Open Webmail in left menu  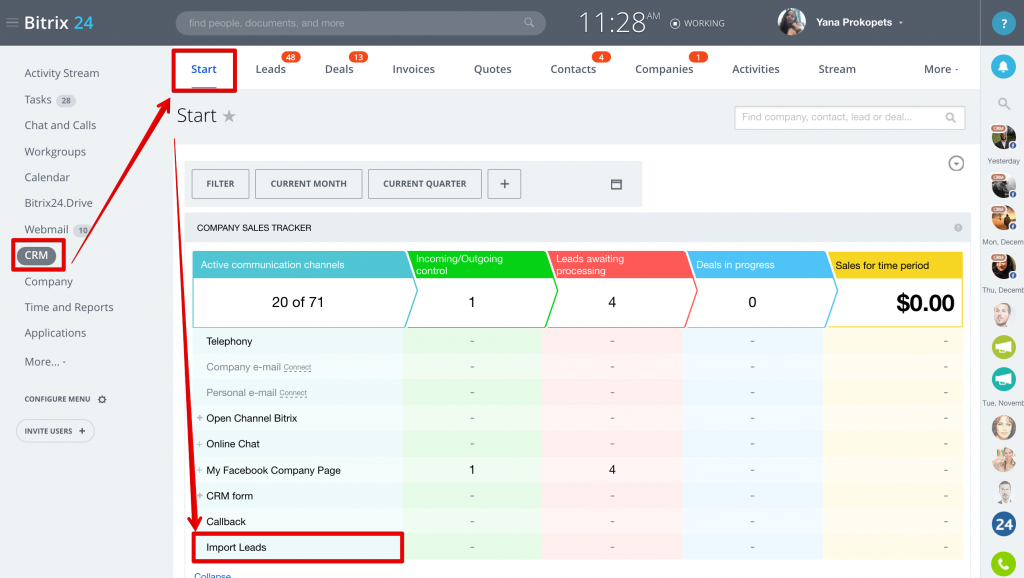46,229
